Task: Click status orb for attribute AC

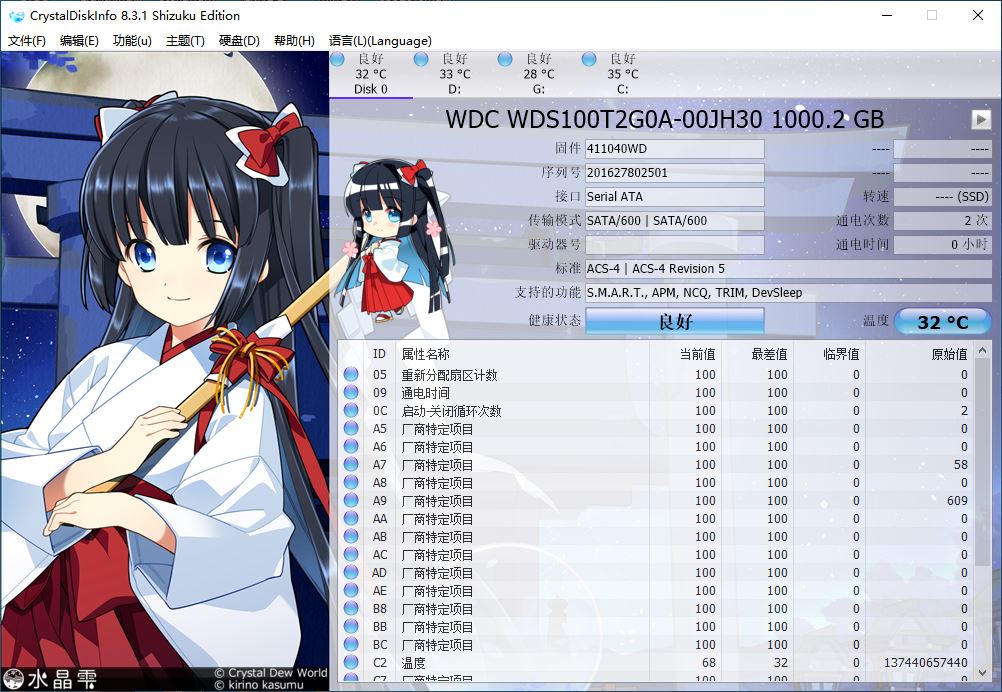Action: point(351,555)
